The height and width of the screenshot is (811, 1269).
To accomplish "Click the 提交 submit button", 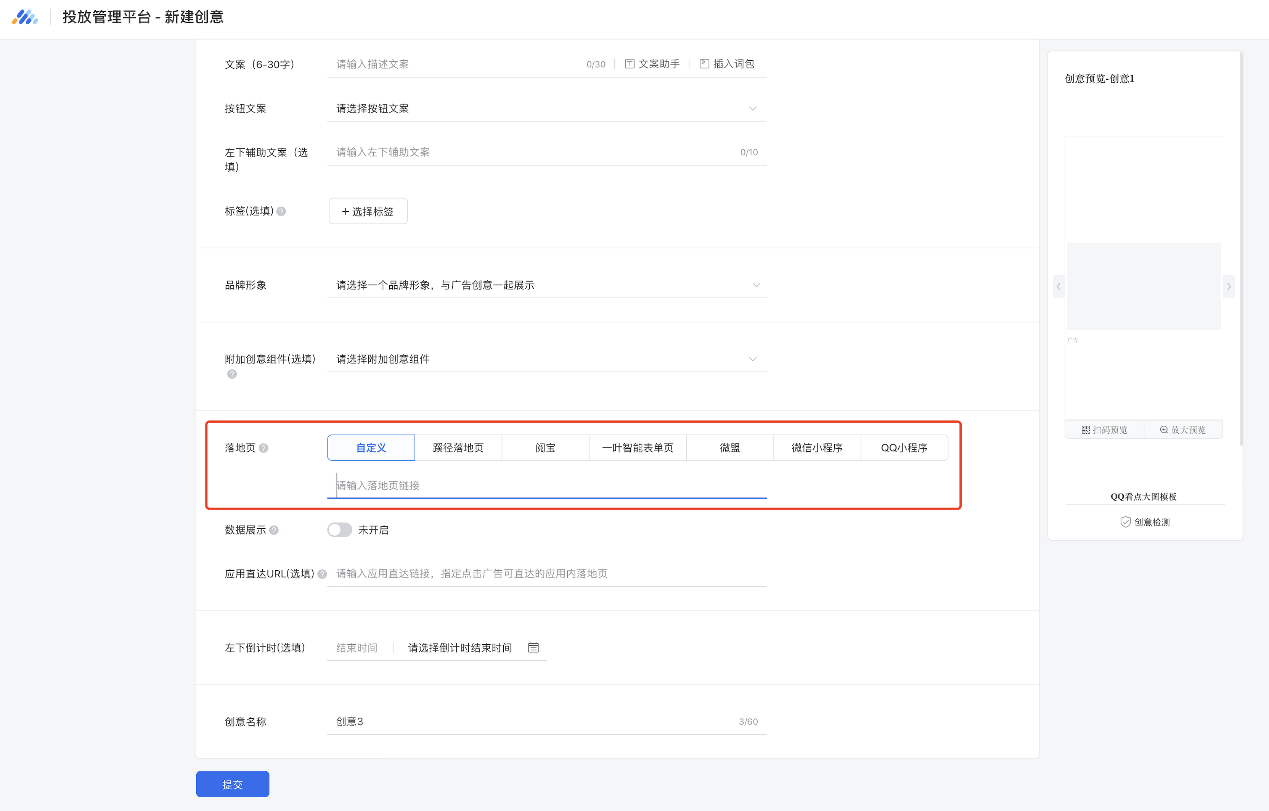I will (x=232, y=784).
